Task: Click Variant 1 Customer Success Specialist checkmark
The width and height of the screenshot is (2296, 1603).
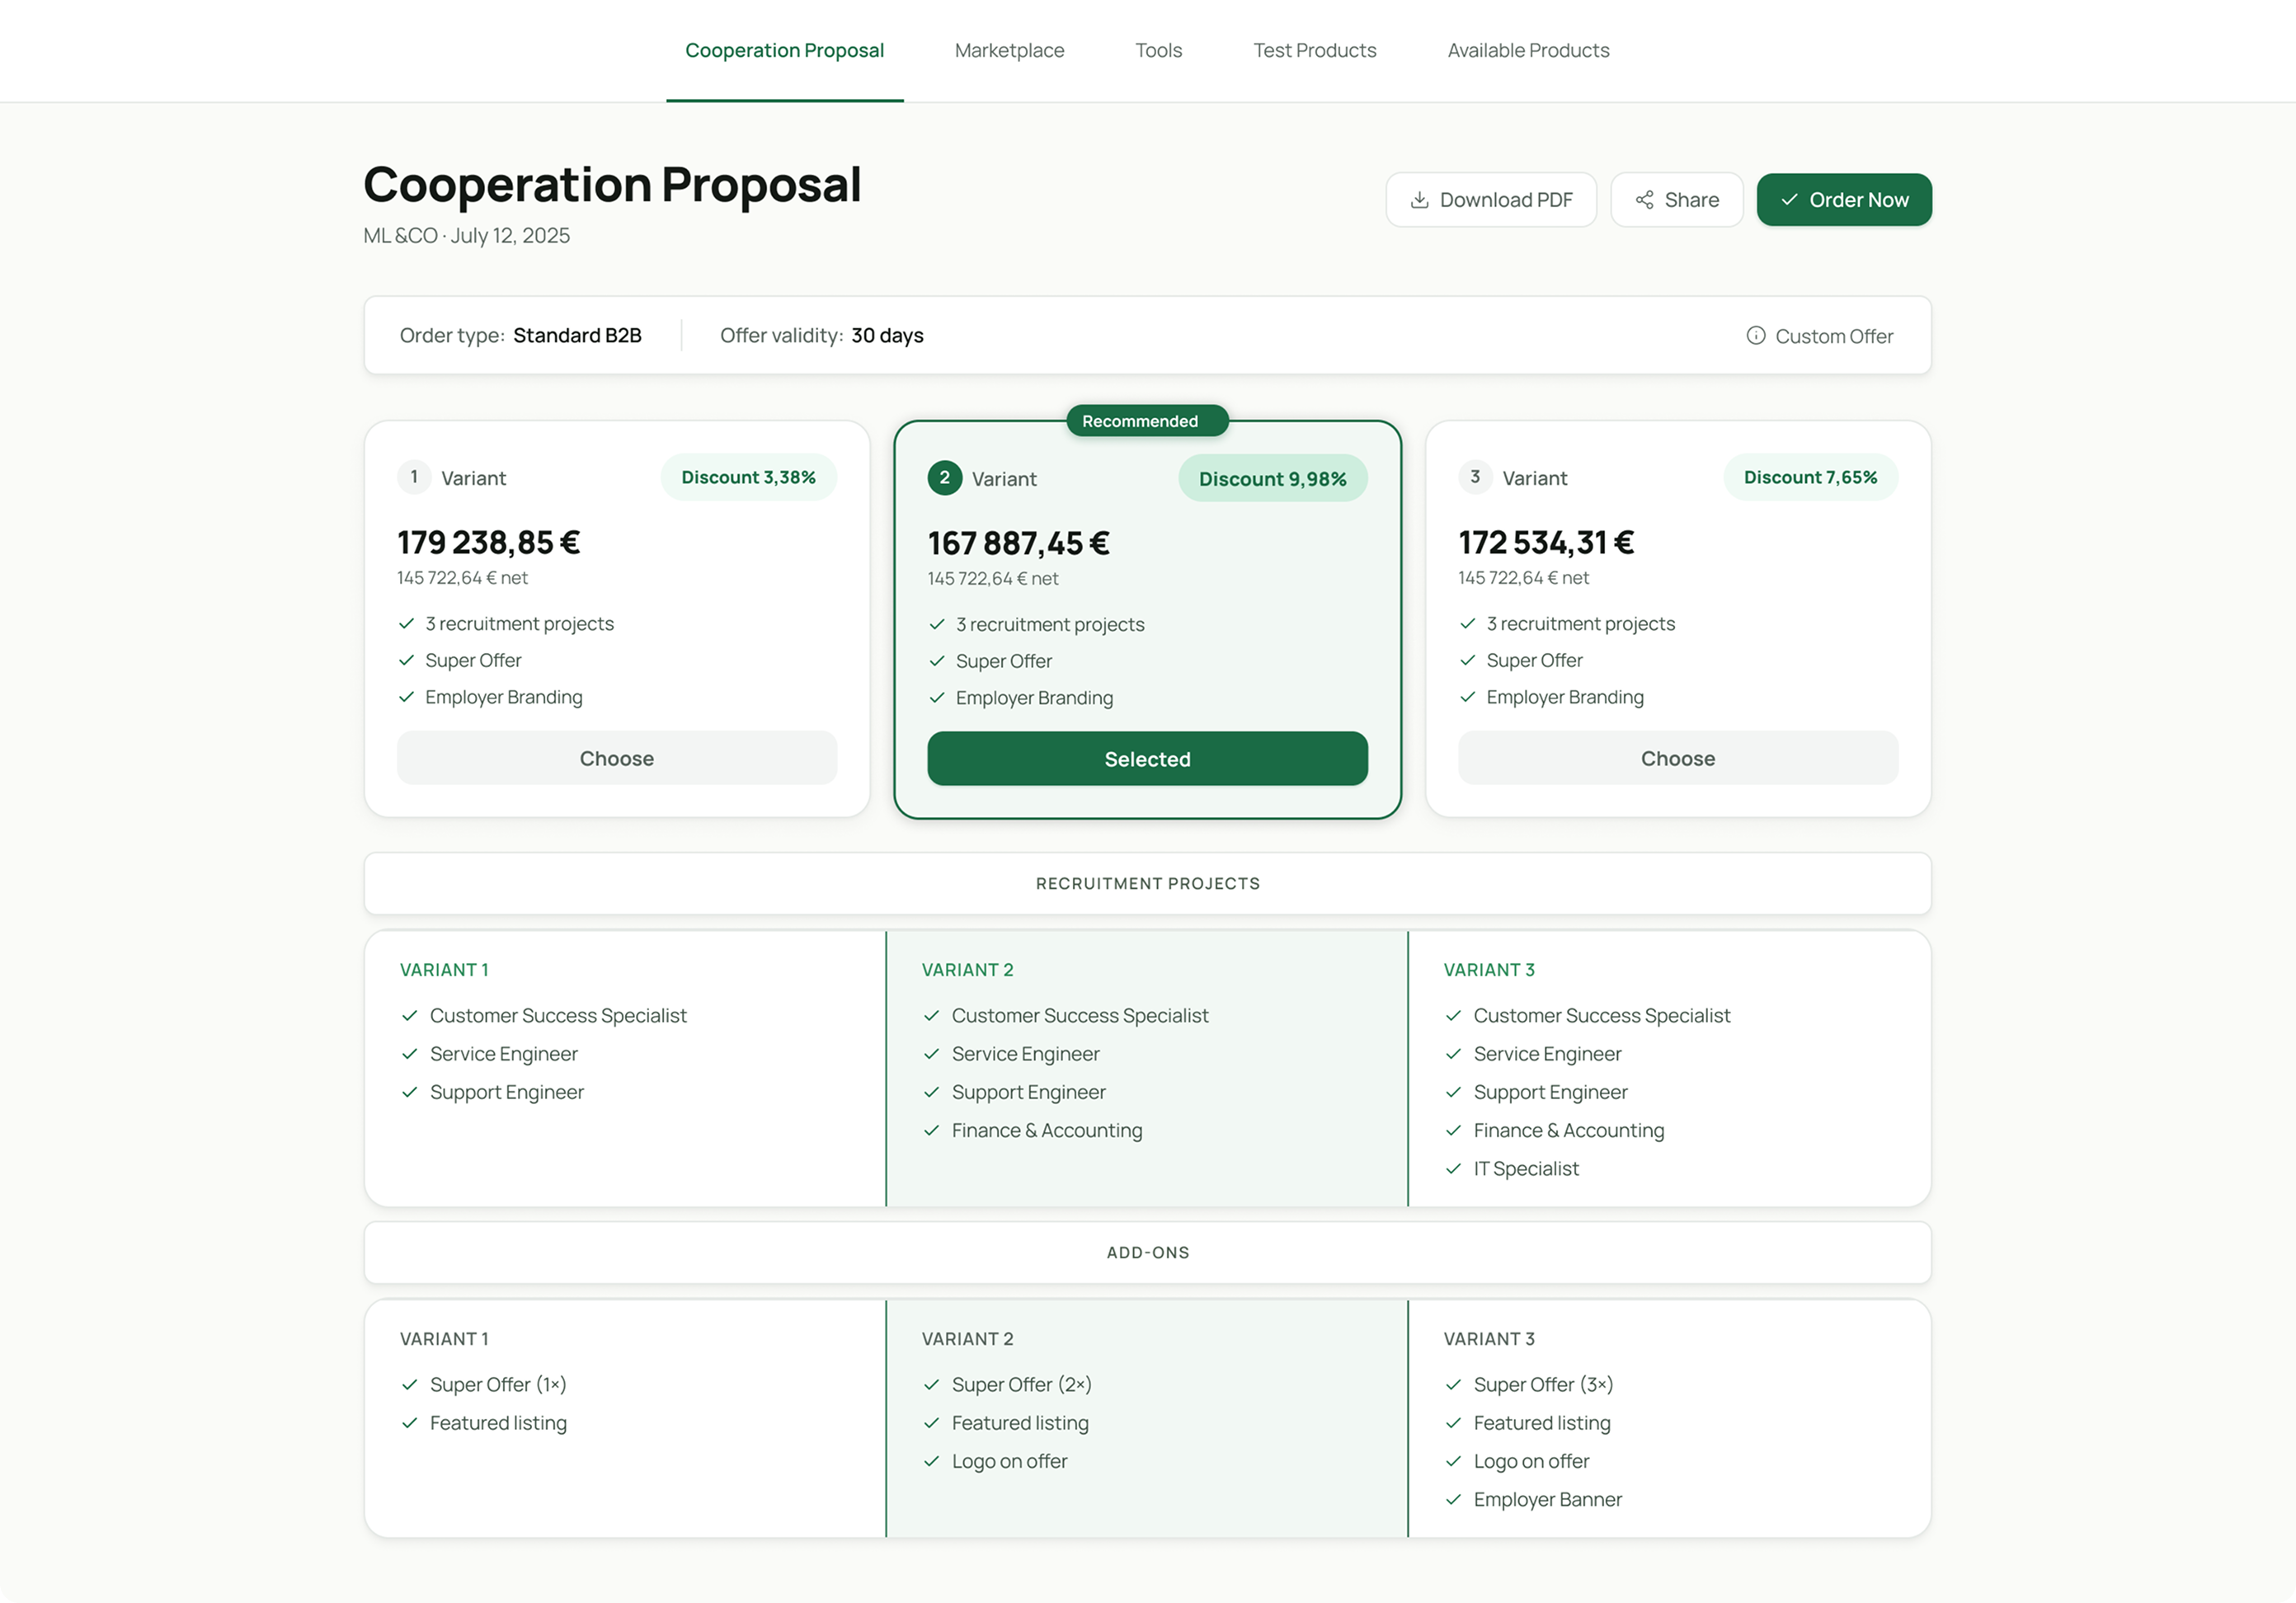Action: pos(409,1015)
